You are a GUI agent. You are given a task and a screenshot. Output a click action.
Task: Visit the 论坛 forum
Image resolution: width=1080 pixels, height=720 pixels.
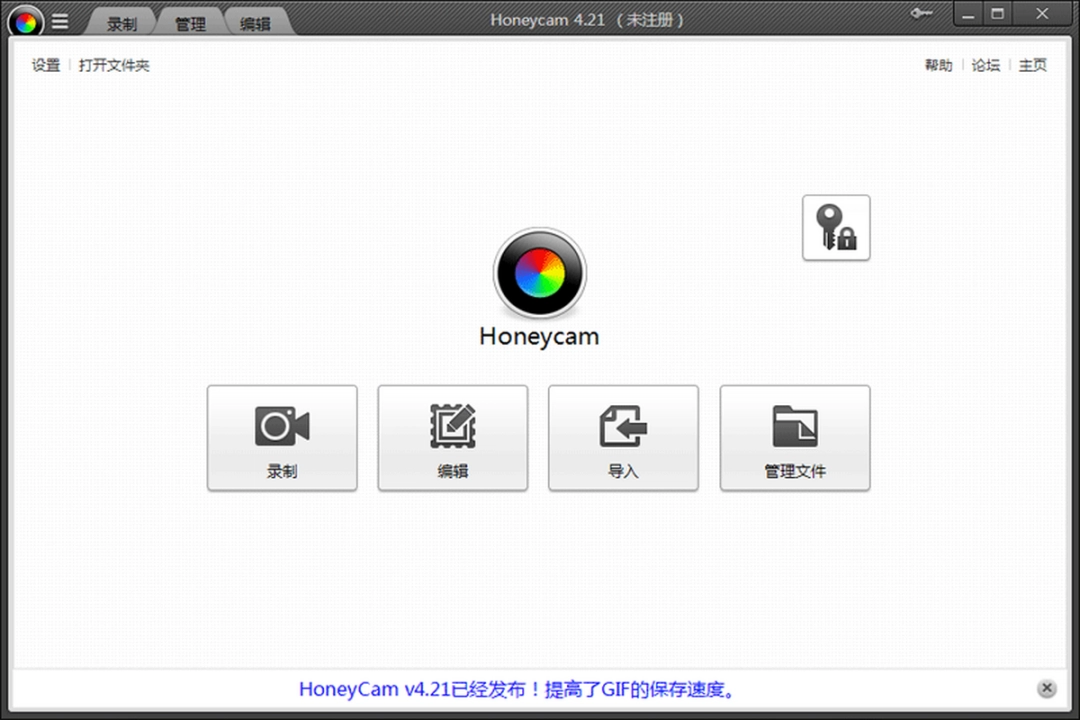coord(985,65)
